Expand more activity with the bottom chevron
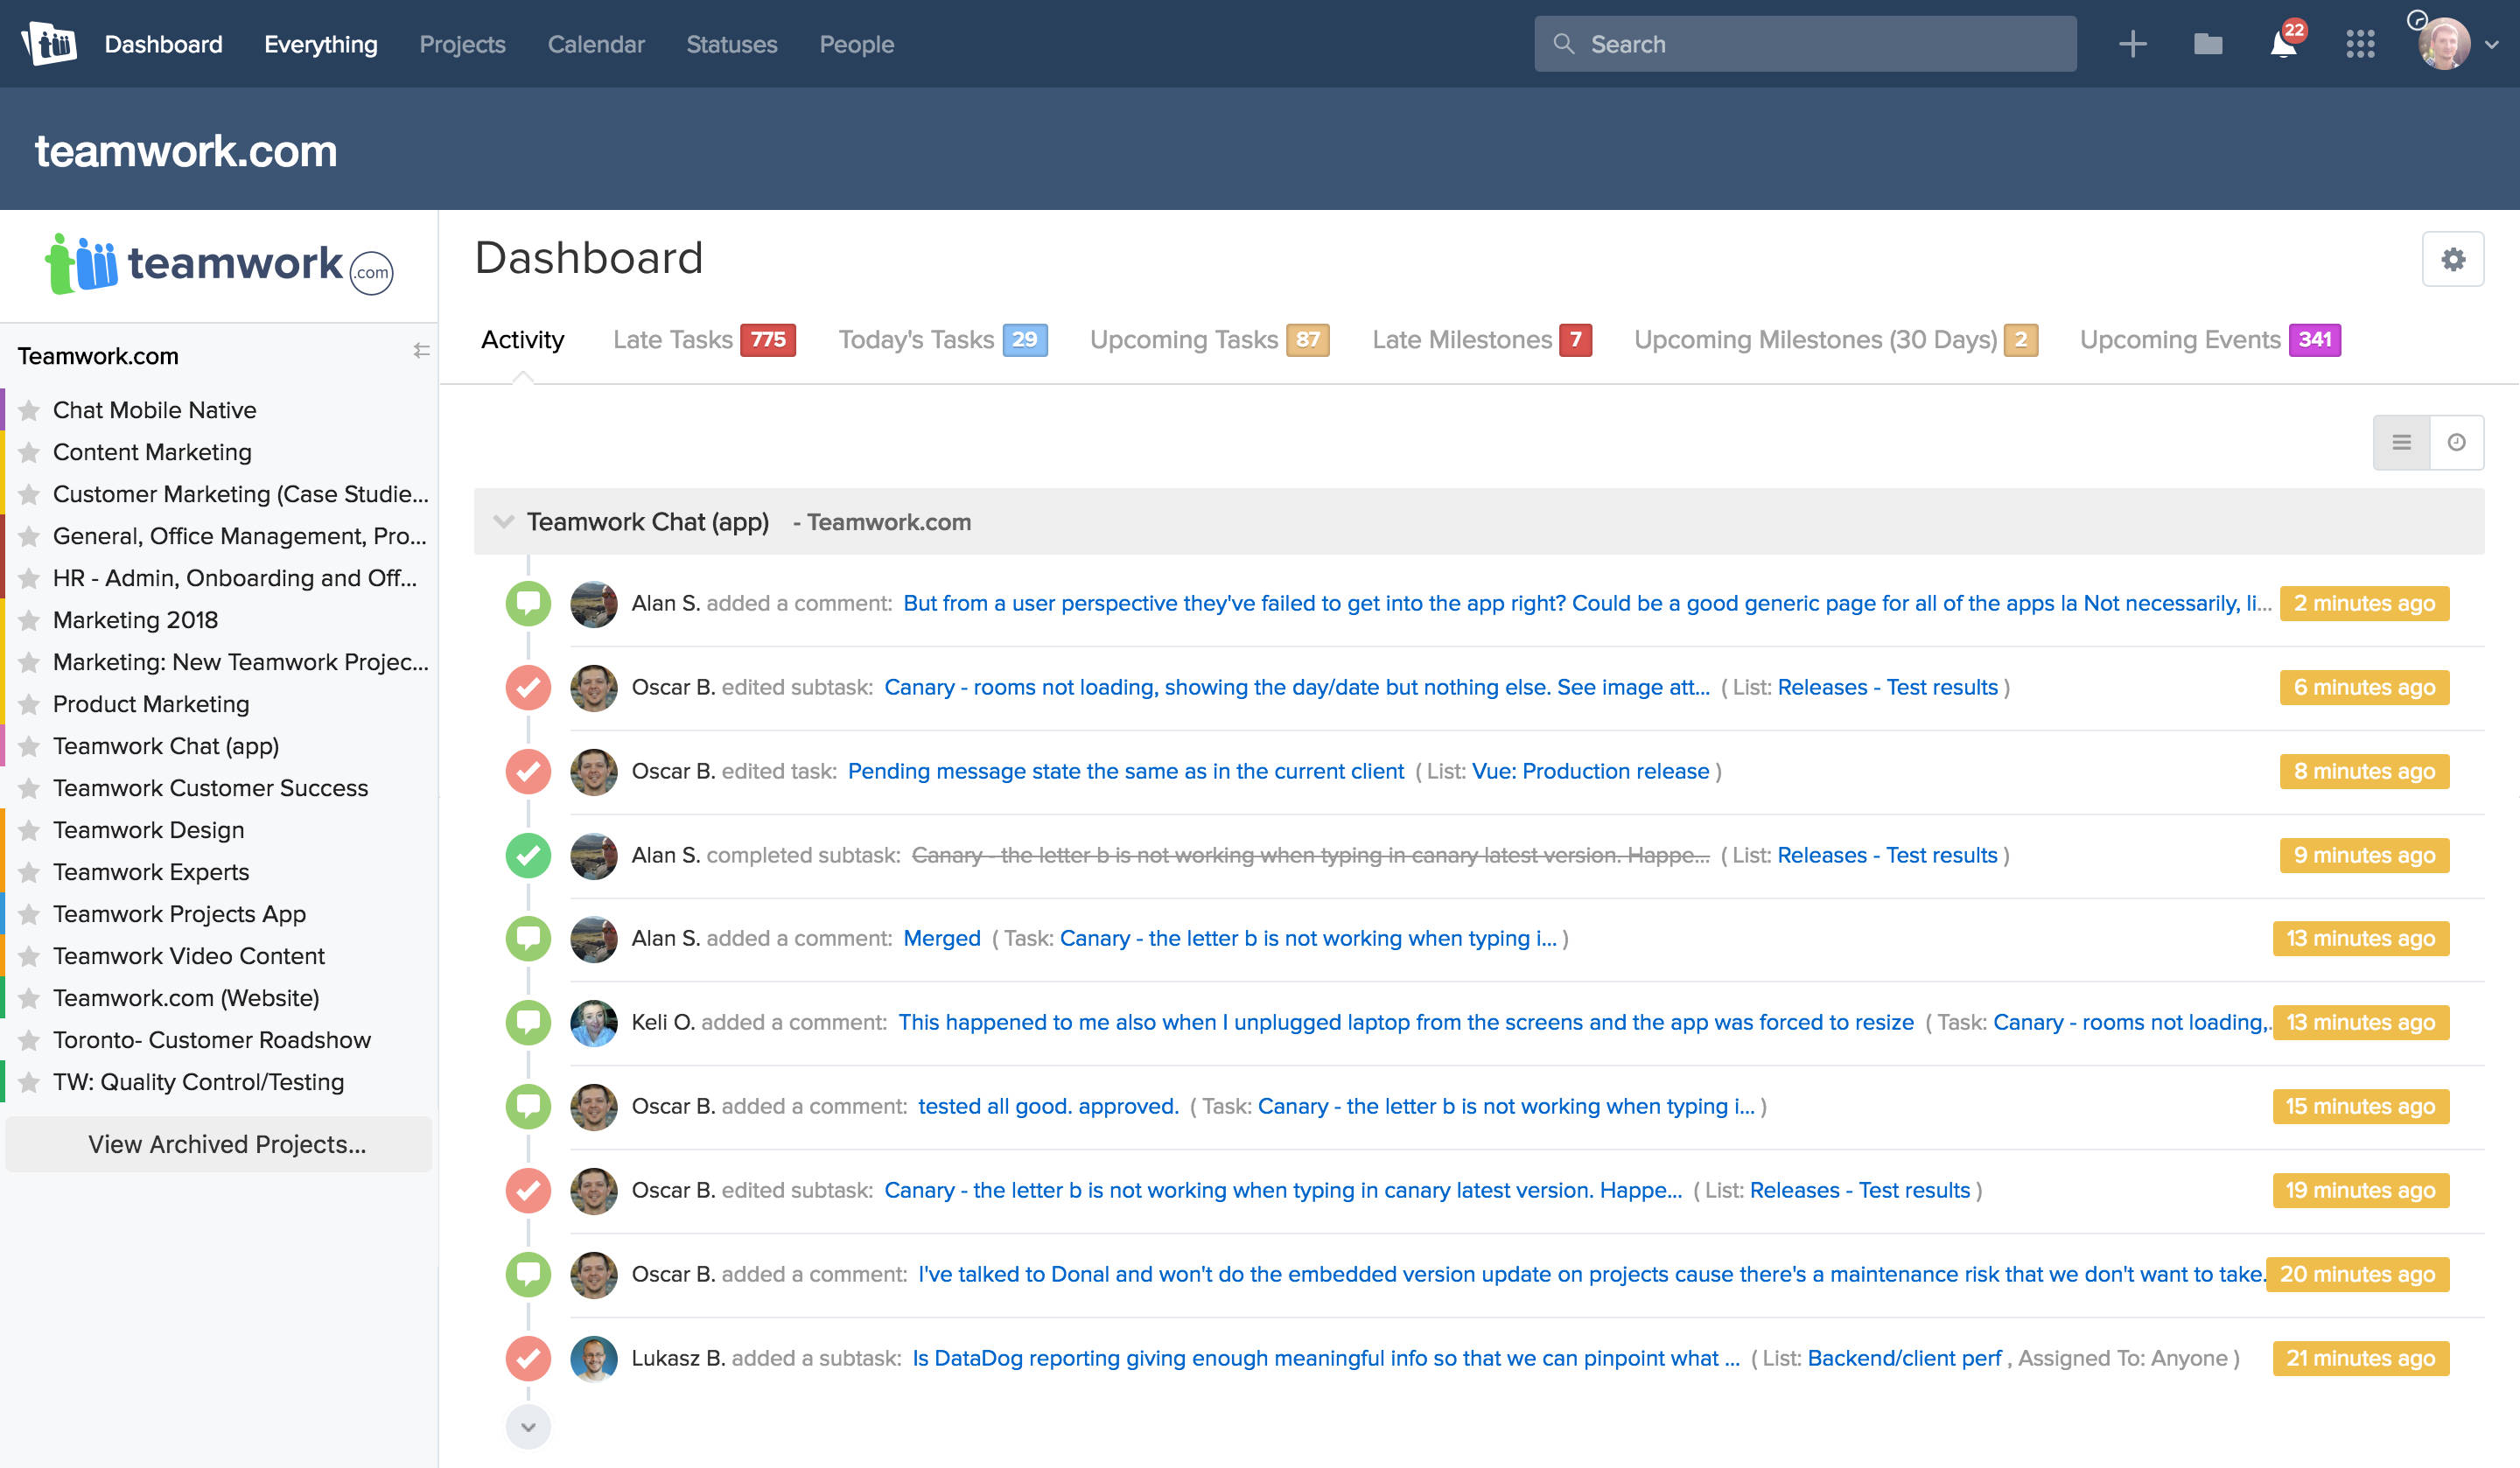This screenshot has width=2520, height=1468. (527, 1428)
